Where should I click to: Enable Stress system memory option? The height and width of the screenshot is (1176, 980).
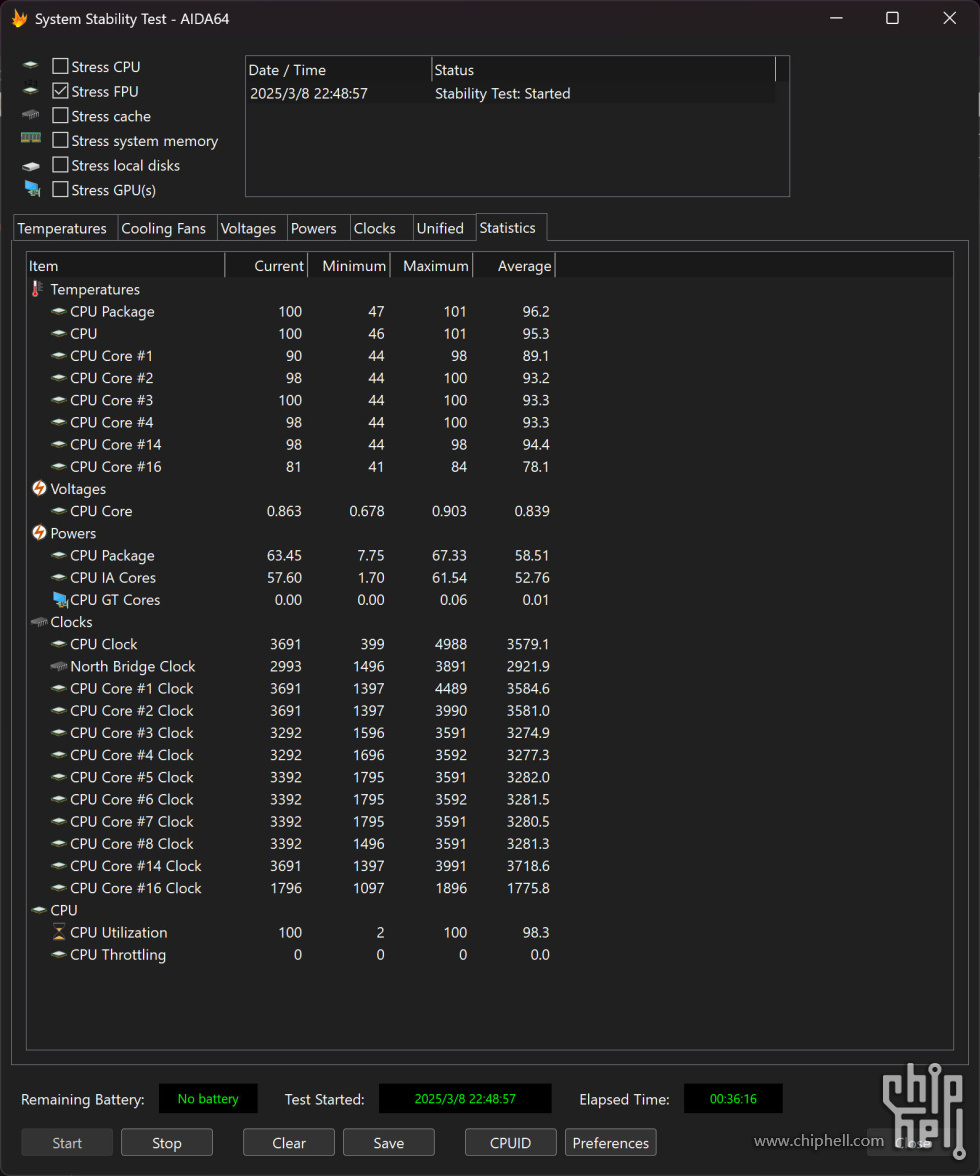(60, 140)
